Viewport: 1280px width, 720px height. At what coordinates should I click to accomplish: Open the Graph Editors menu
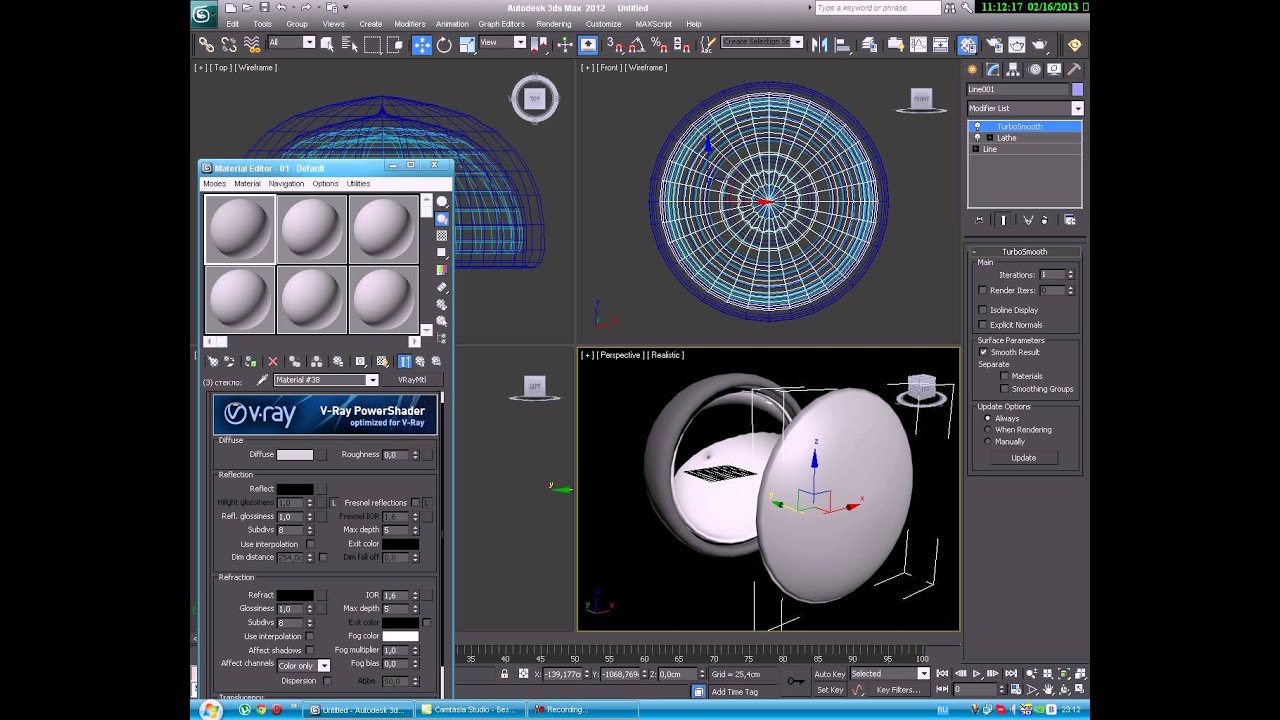pyautogui.click(x=501, y=24)
